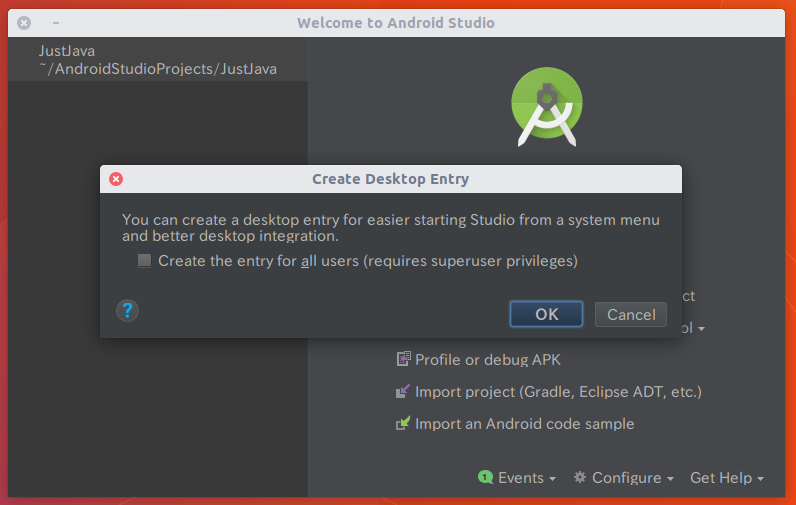Cancel the Create Desktop Entry dialog
Screen dimensions: 796x505
(x=631, y=314)
